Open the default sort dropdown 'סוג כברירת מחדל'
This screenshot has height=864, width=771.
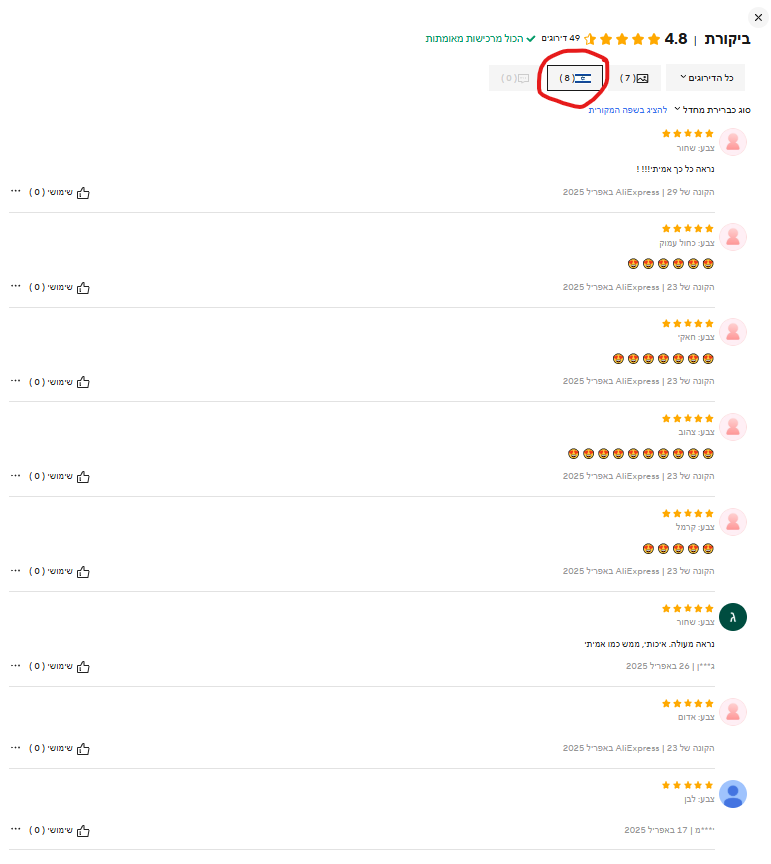coord(714,109)
